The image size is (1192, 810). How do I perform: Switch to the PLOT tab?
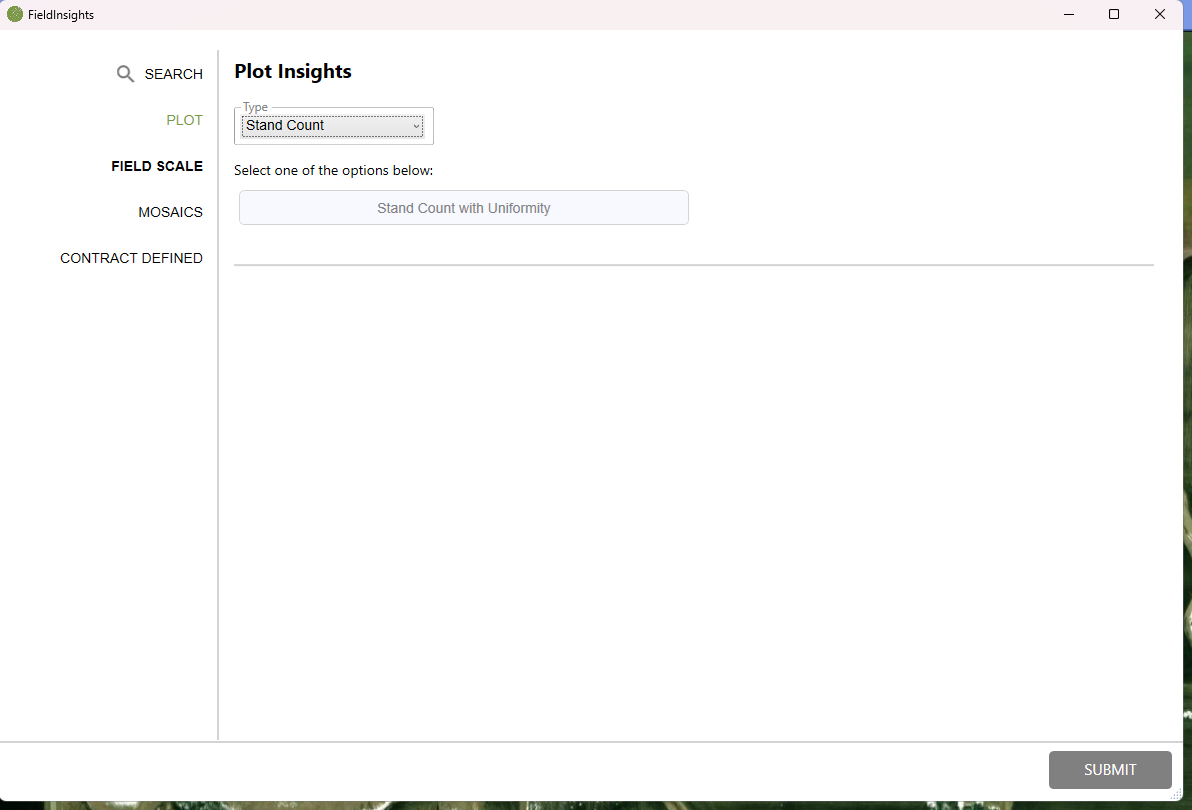[184, 120]
